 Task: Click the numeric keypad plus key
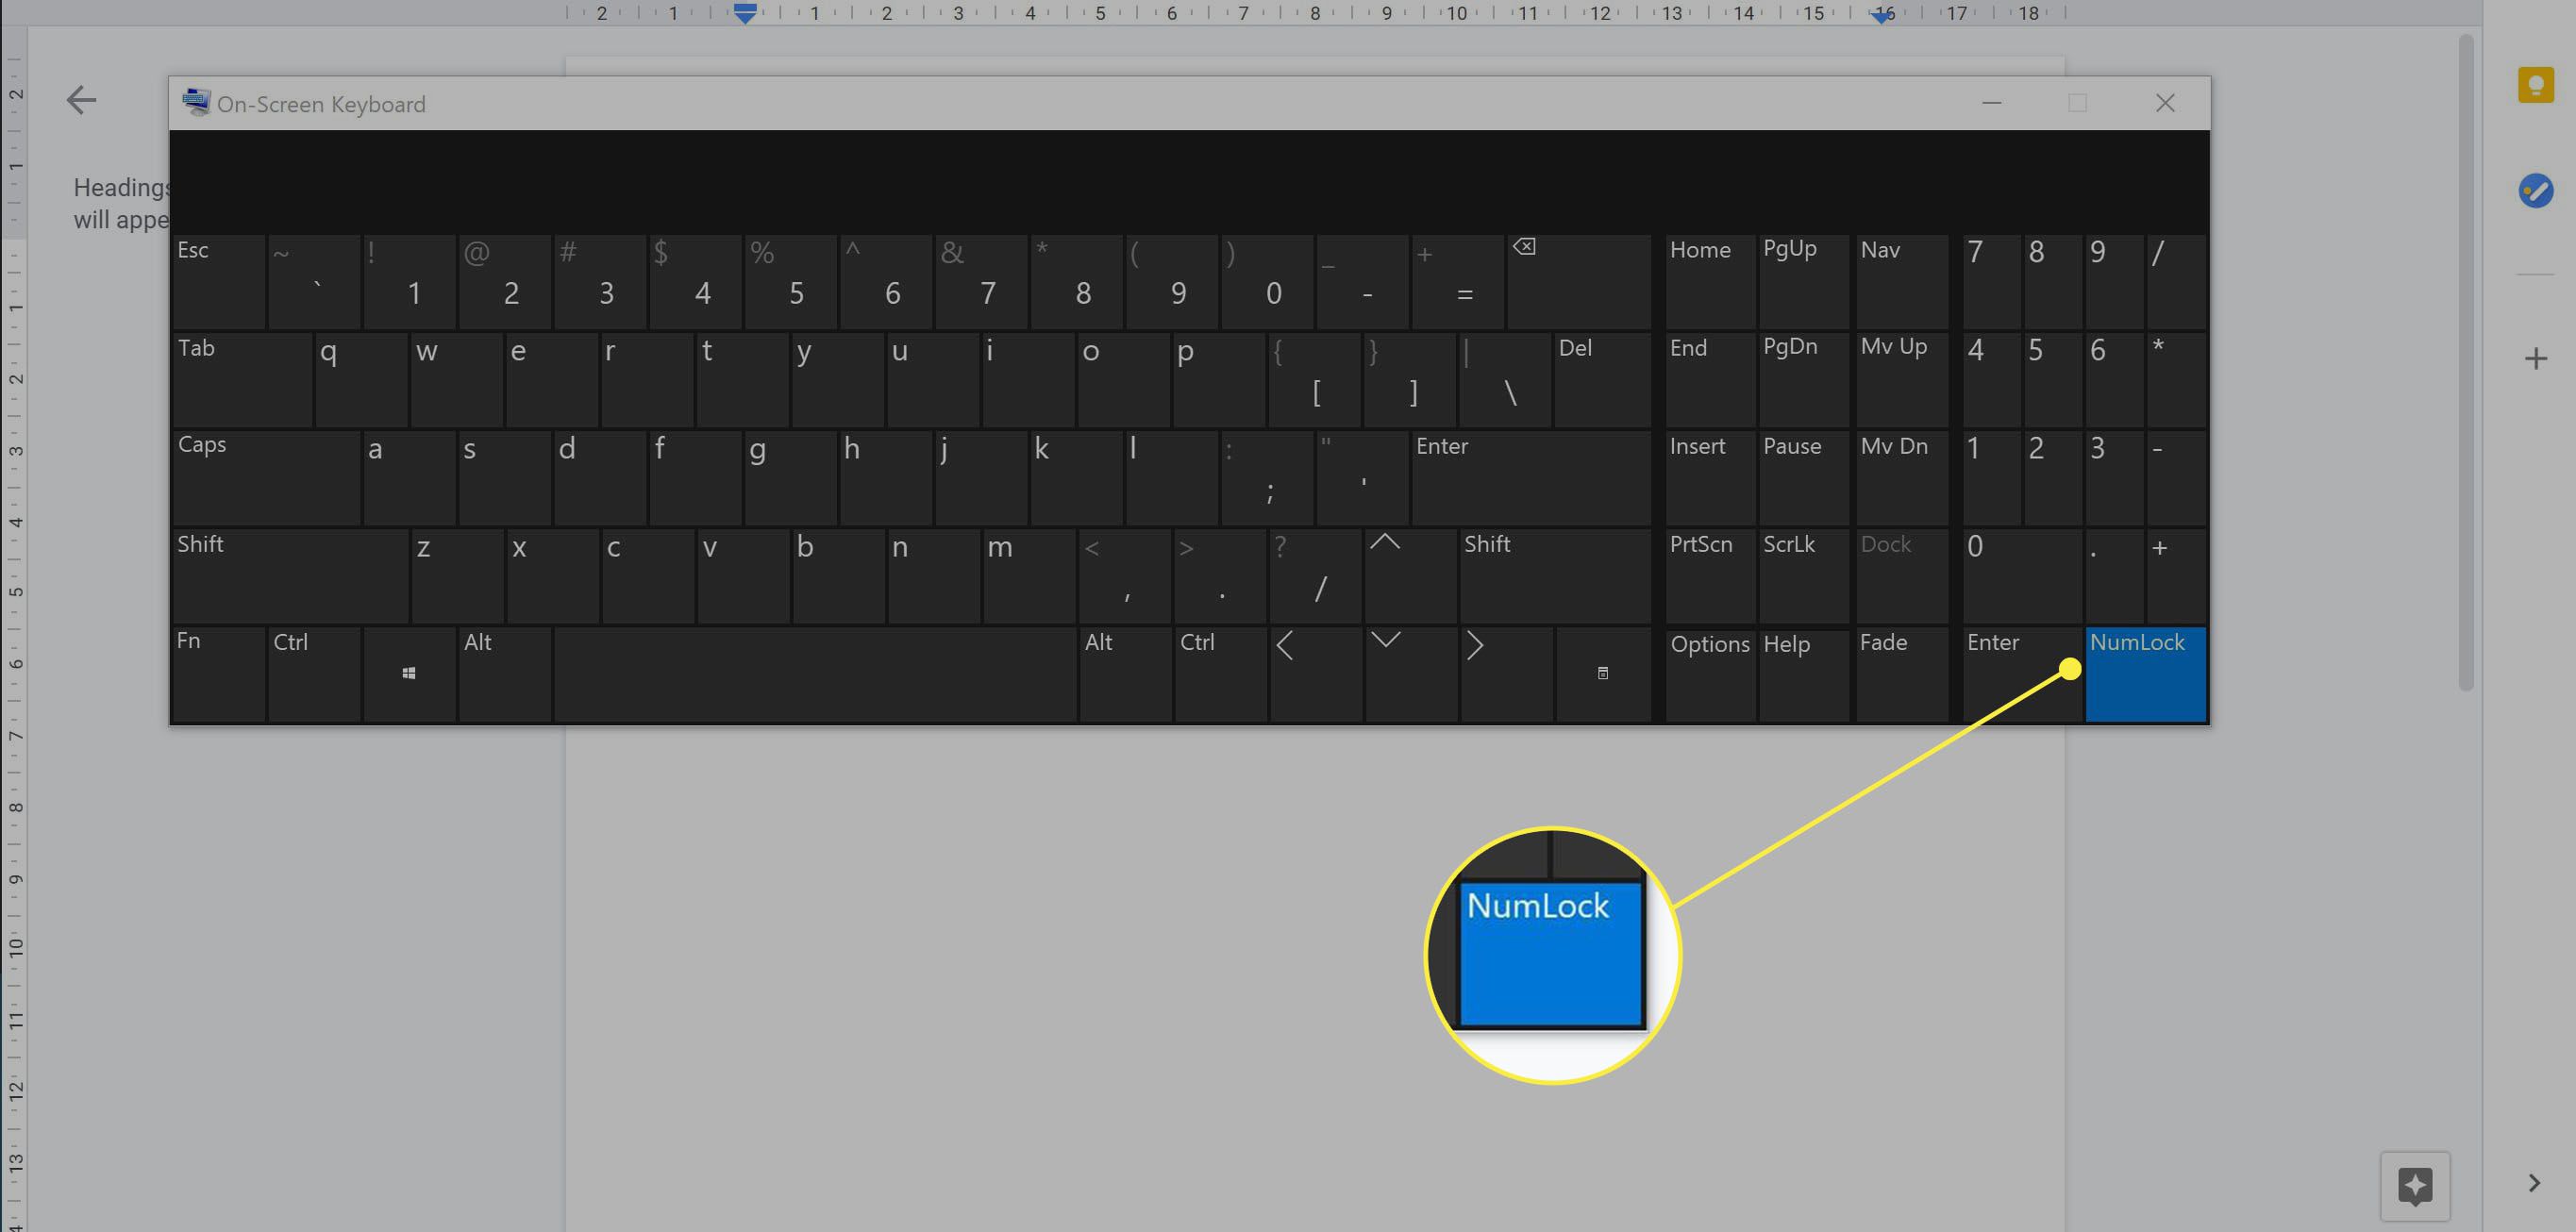(x=2176, y=576)
